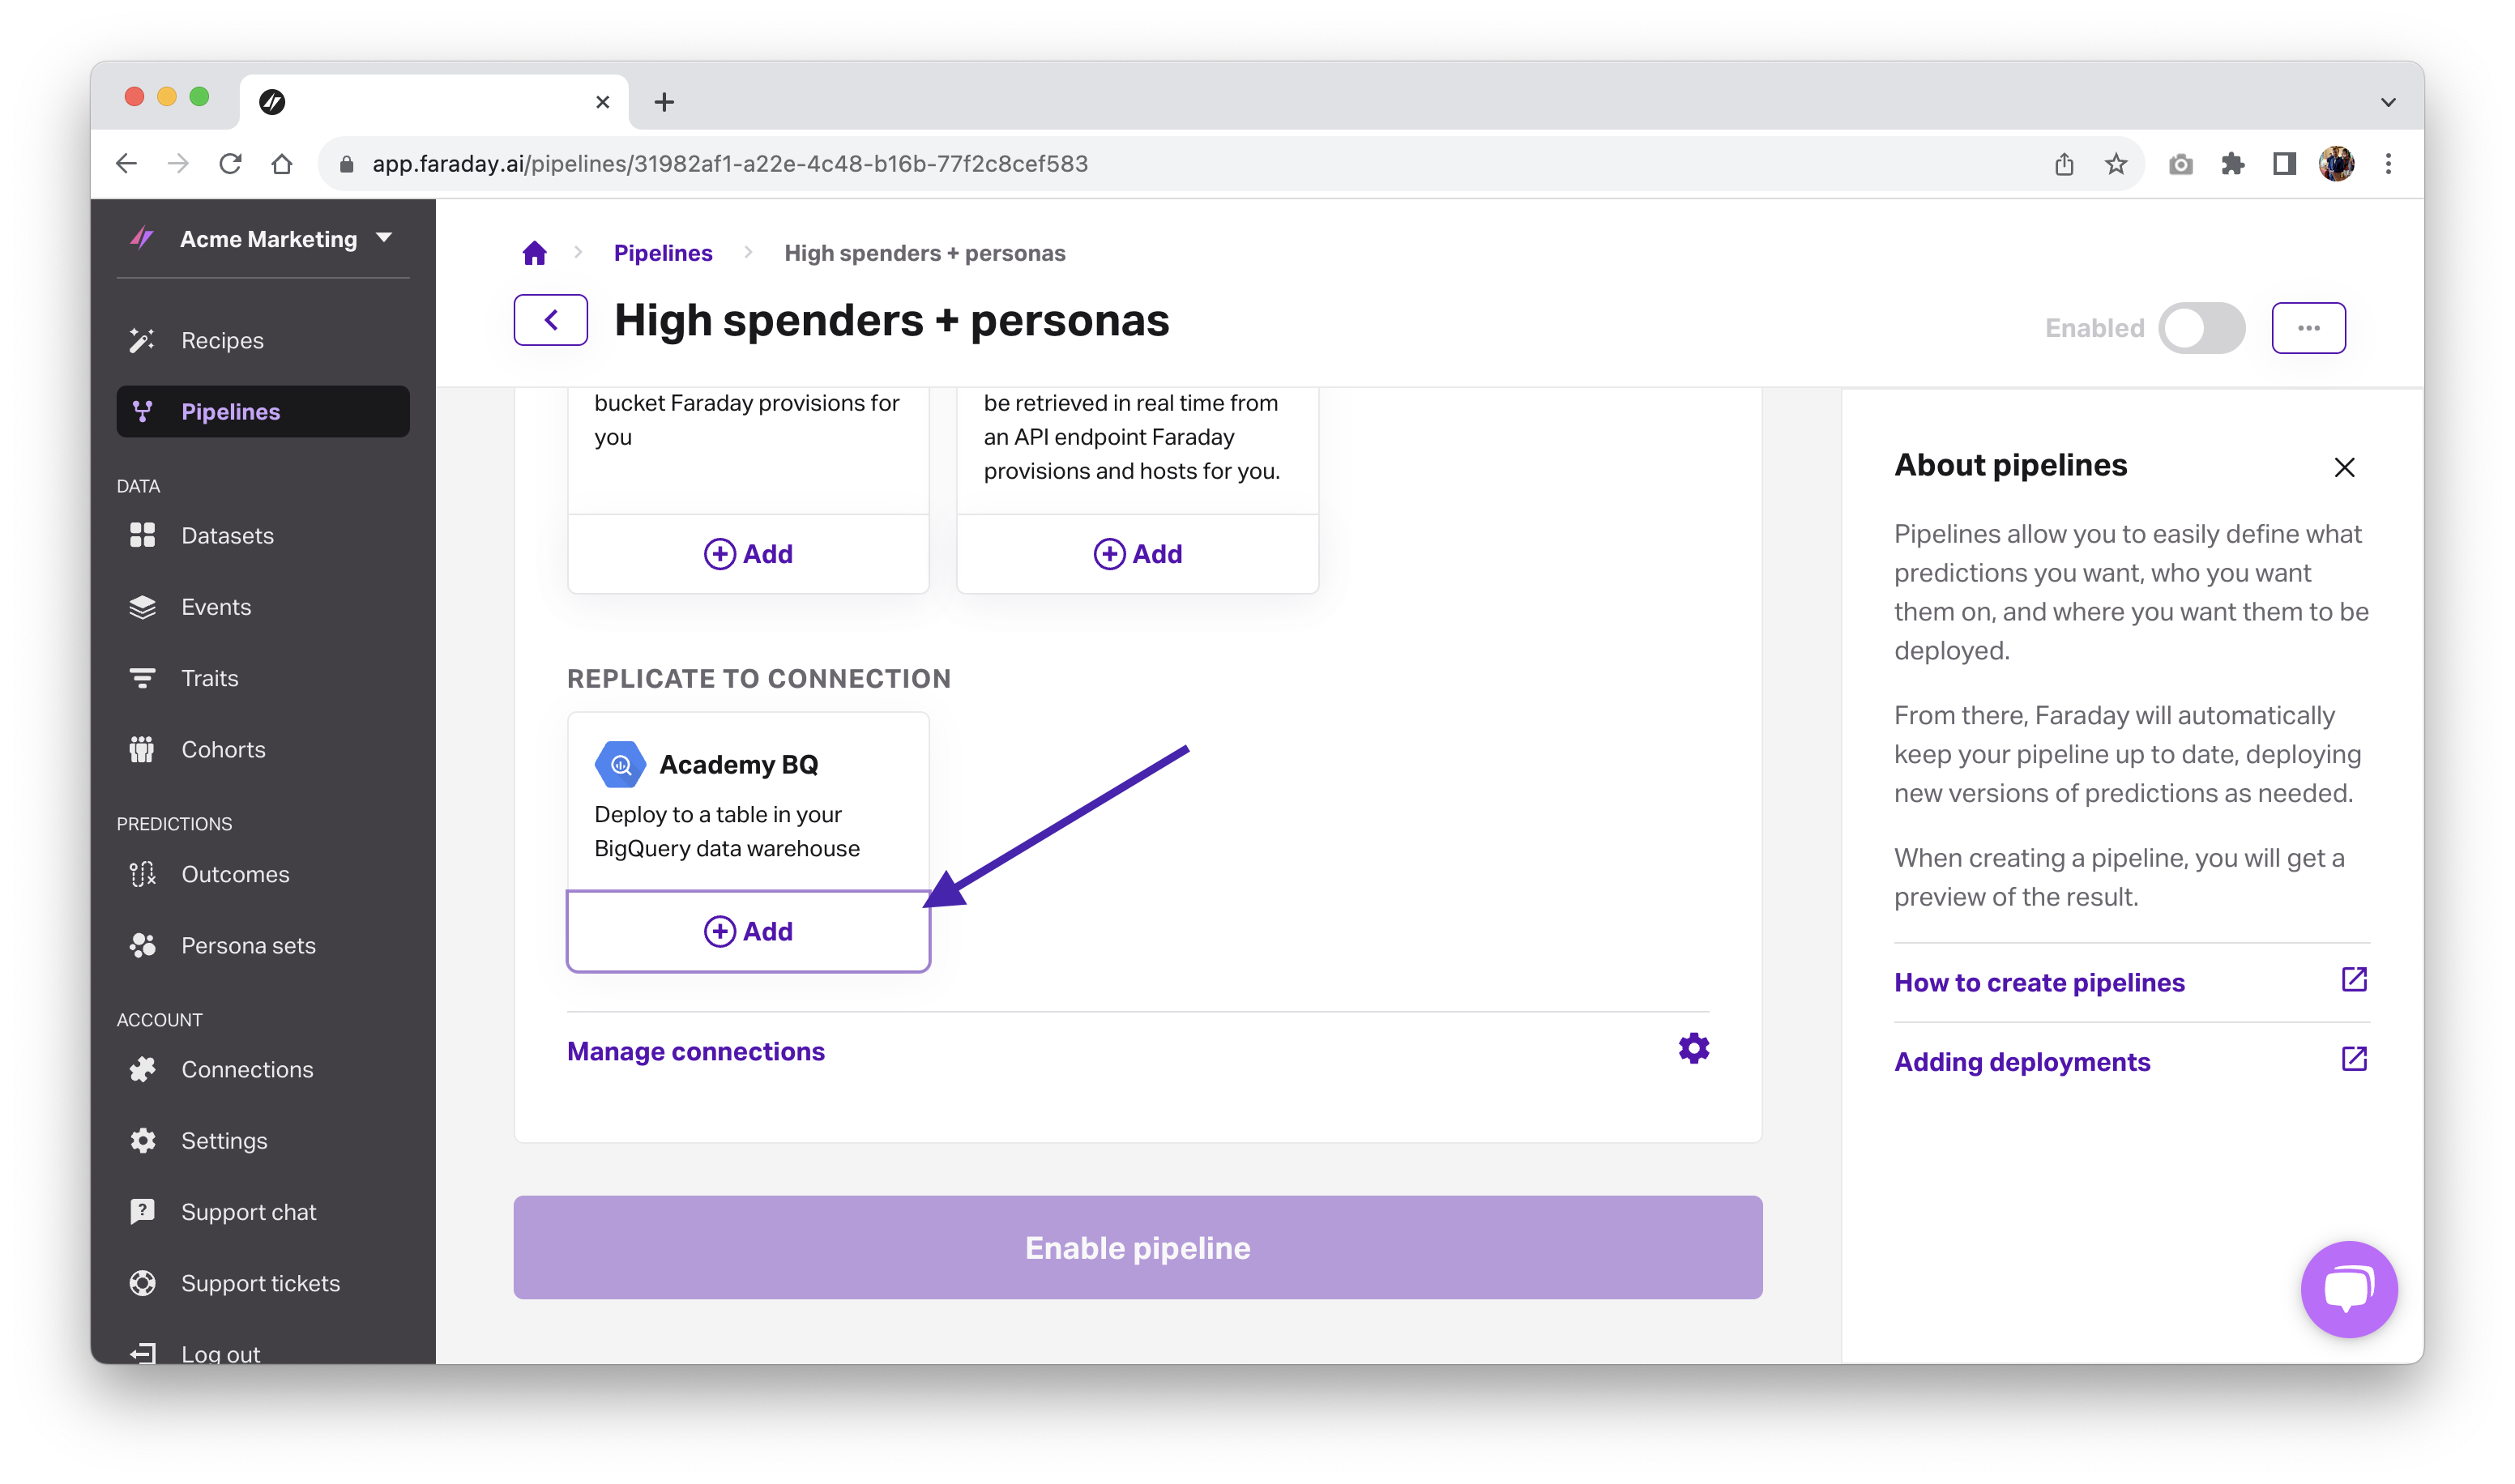The height and width of the screenshot is (1484, 2515).
Task: Toggle the pipeline Enabled switch
Action: 2201,328
